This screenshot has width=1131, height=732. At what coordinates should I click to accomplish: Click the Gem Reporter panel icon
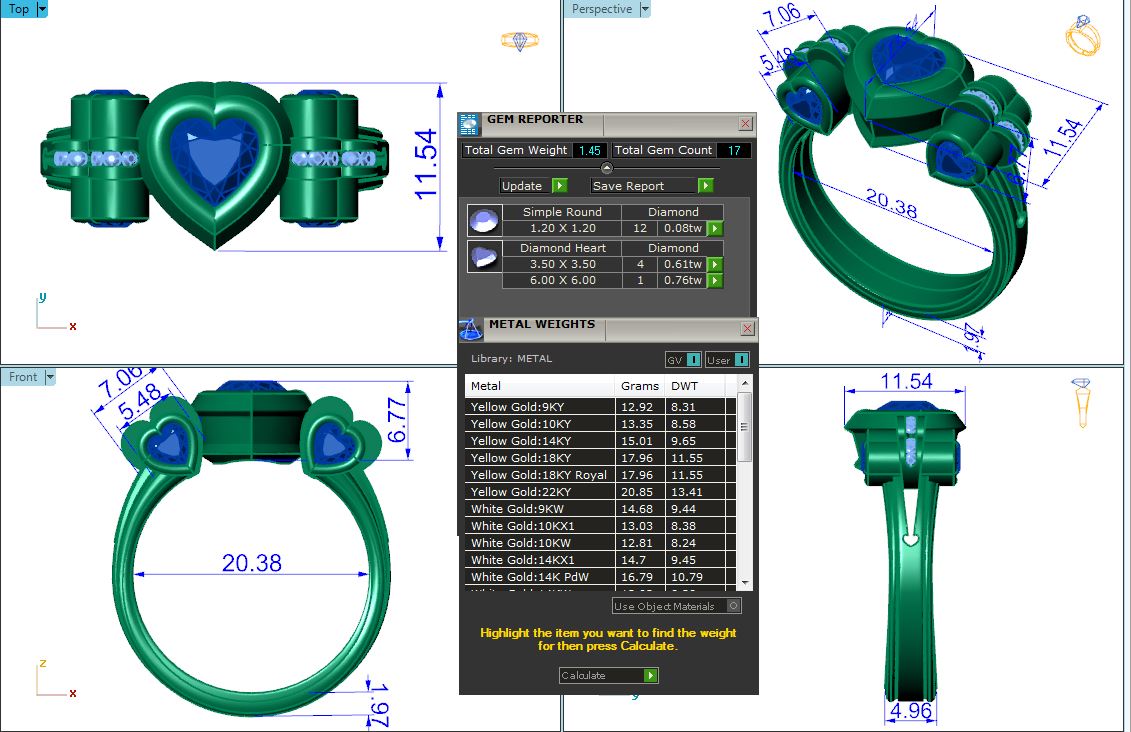tap(469, 124)
